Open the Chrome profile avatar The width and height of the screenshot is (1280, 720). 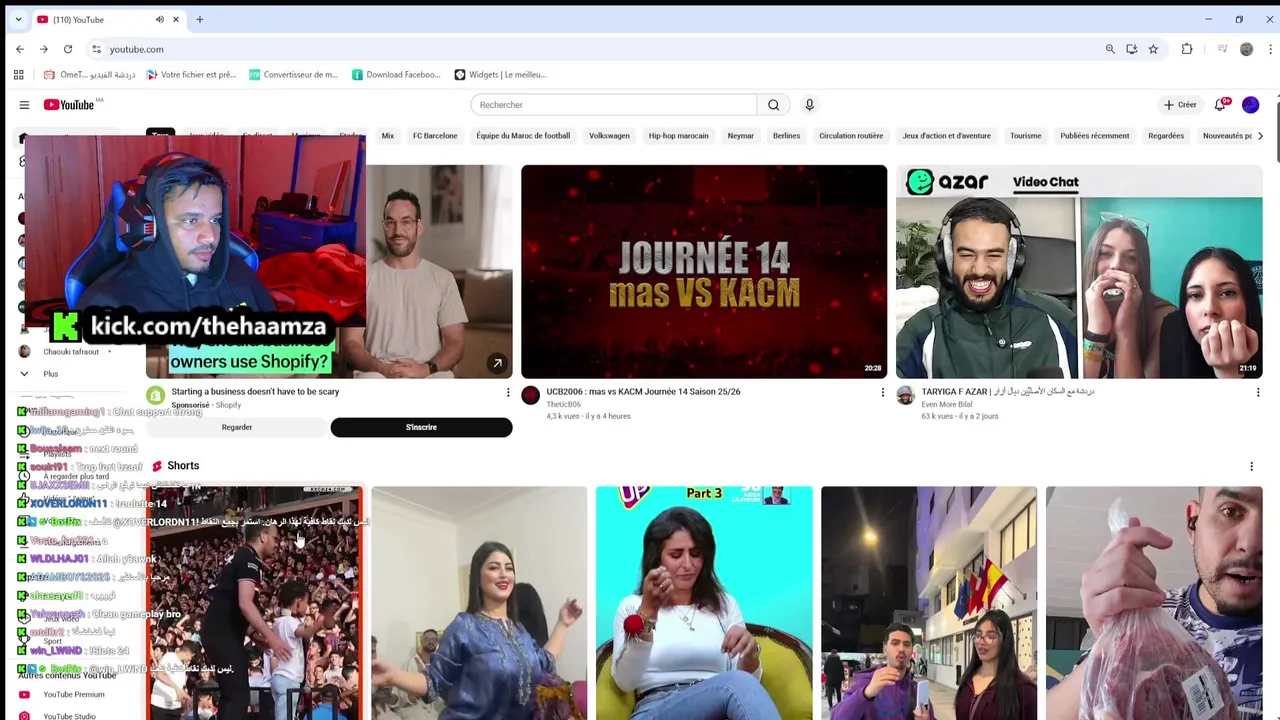pyautogui.click(x=1246, y=49)
